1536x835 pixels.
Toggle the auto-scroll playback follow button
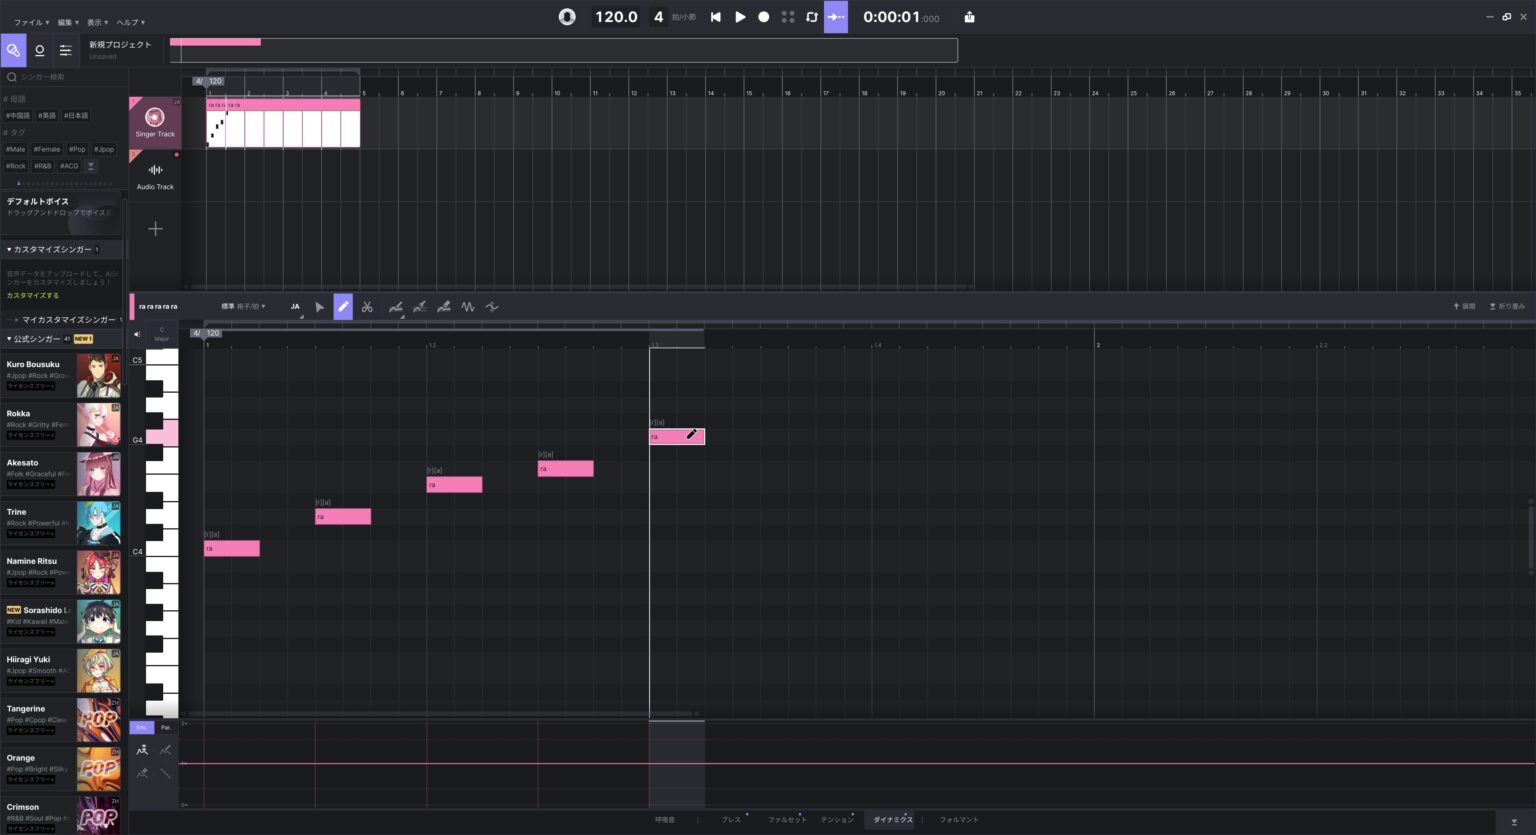tap(836, 17)
